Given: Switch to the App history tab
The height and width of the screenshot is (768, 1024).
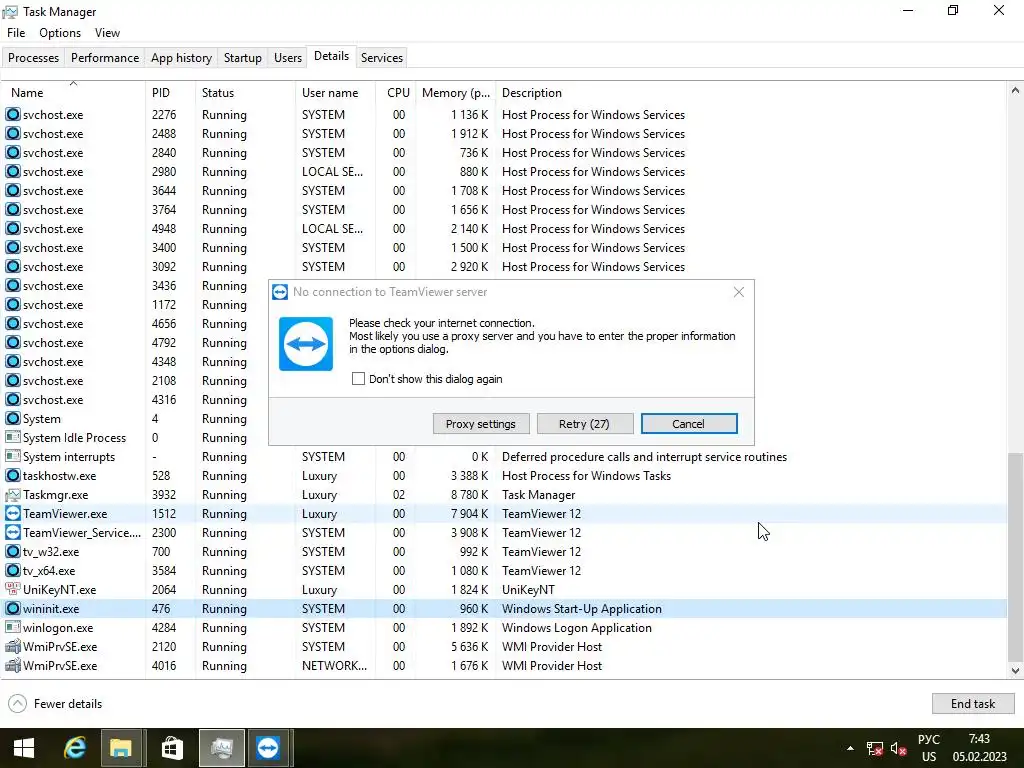Looking at the screenshot, I should point(182,57).
